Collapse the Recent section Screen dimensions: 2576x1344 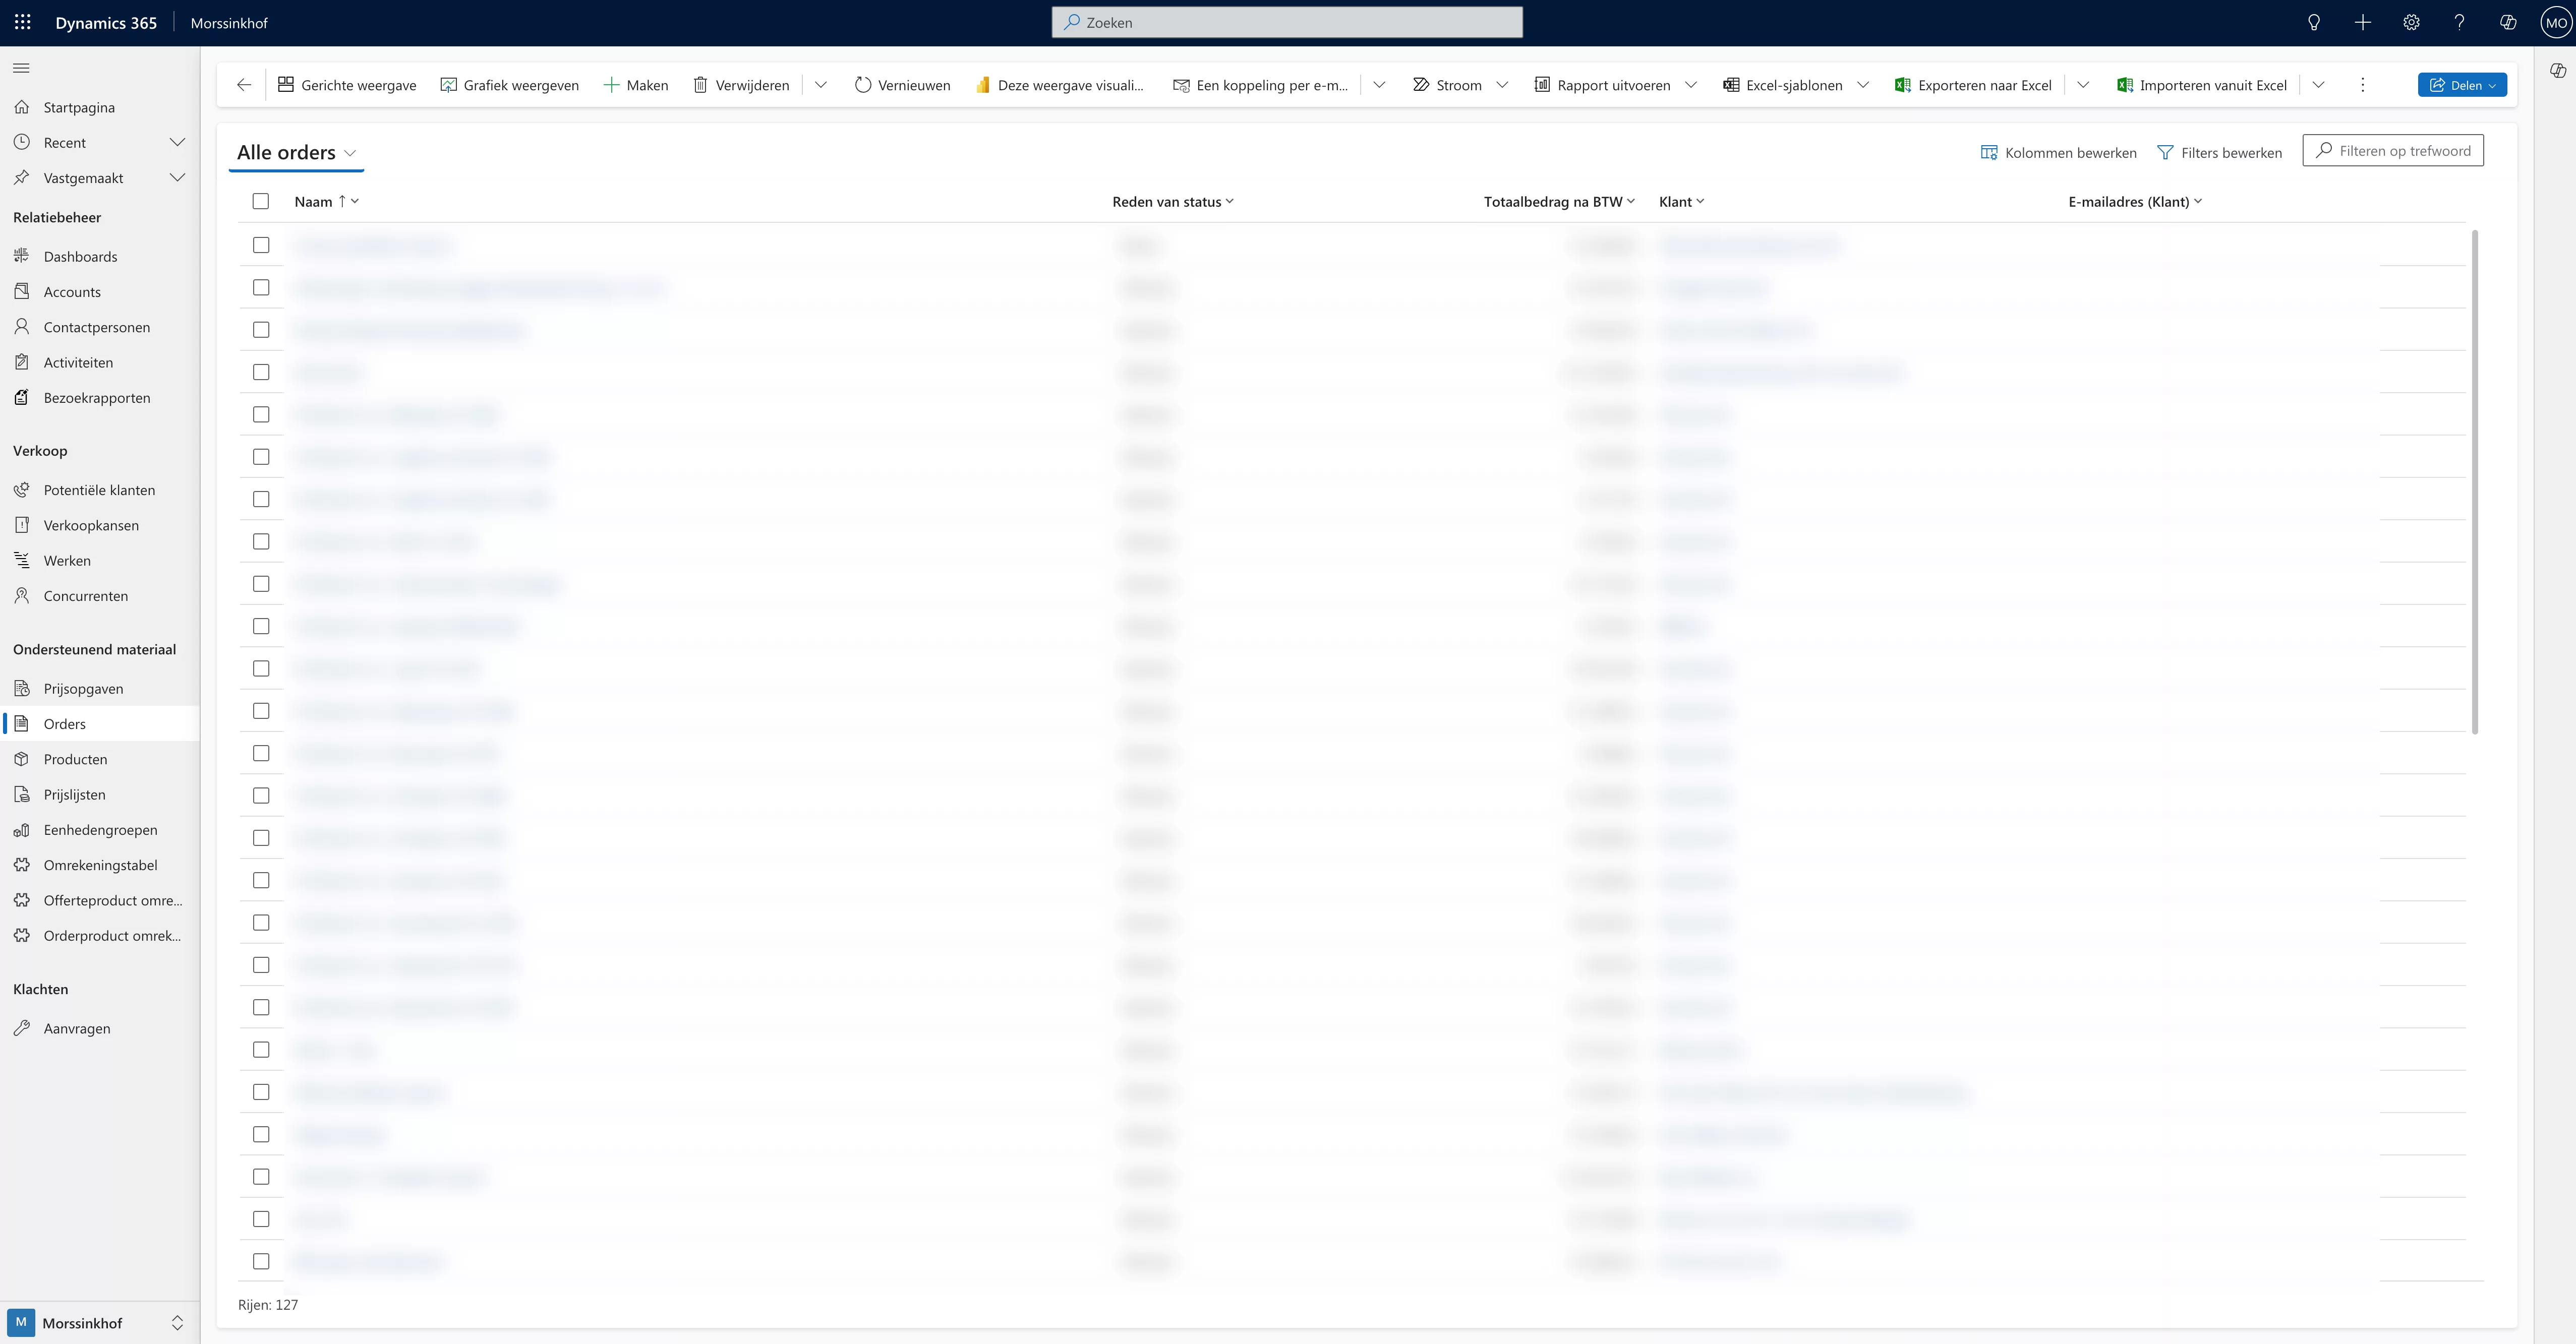click(178, 142)
